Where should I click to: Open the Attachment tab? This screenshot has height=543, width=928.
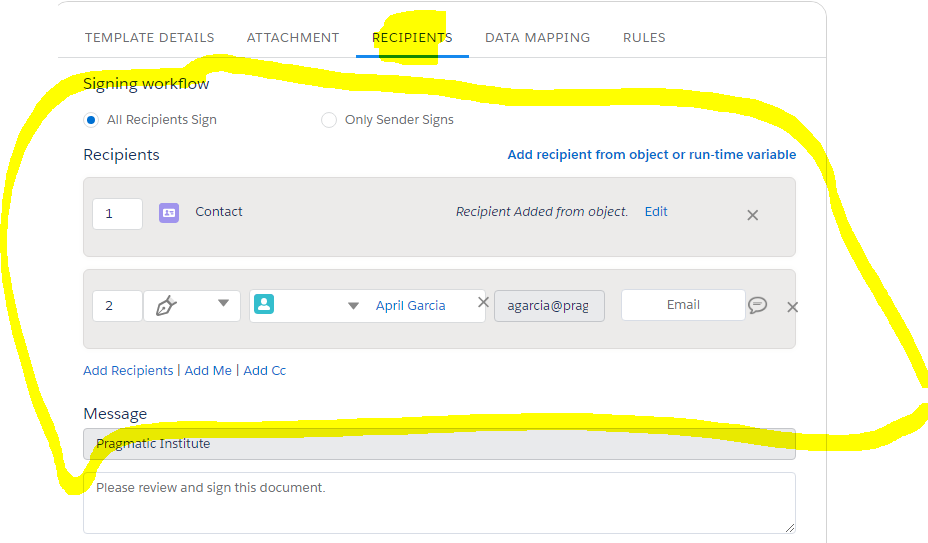[293, 37]
